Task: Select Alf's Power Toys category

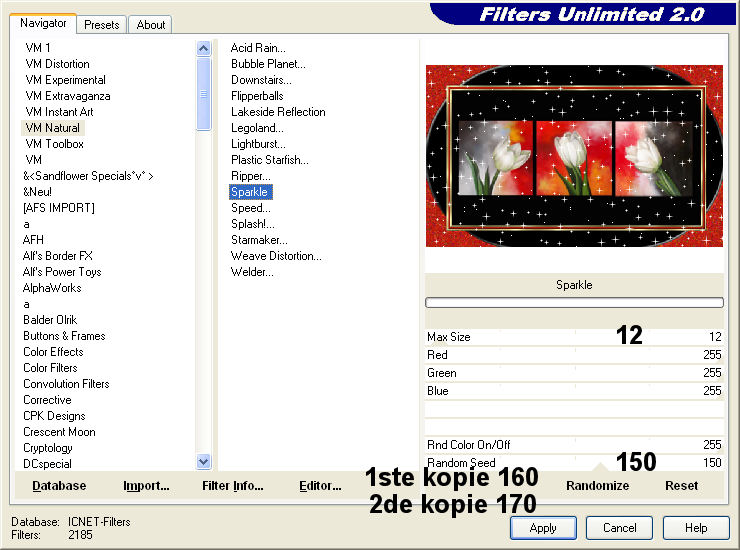Action: click(62, 272)
